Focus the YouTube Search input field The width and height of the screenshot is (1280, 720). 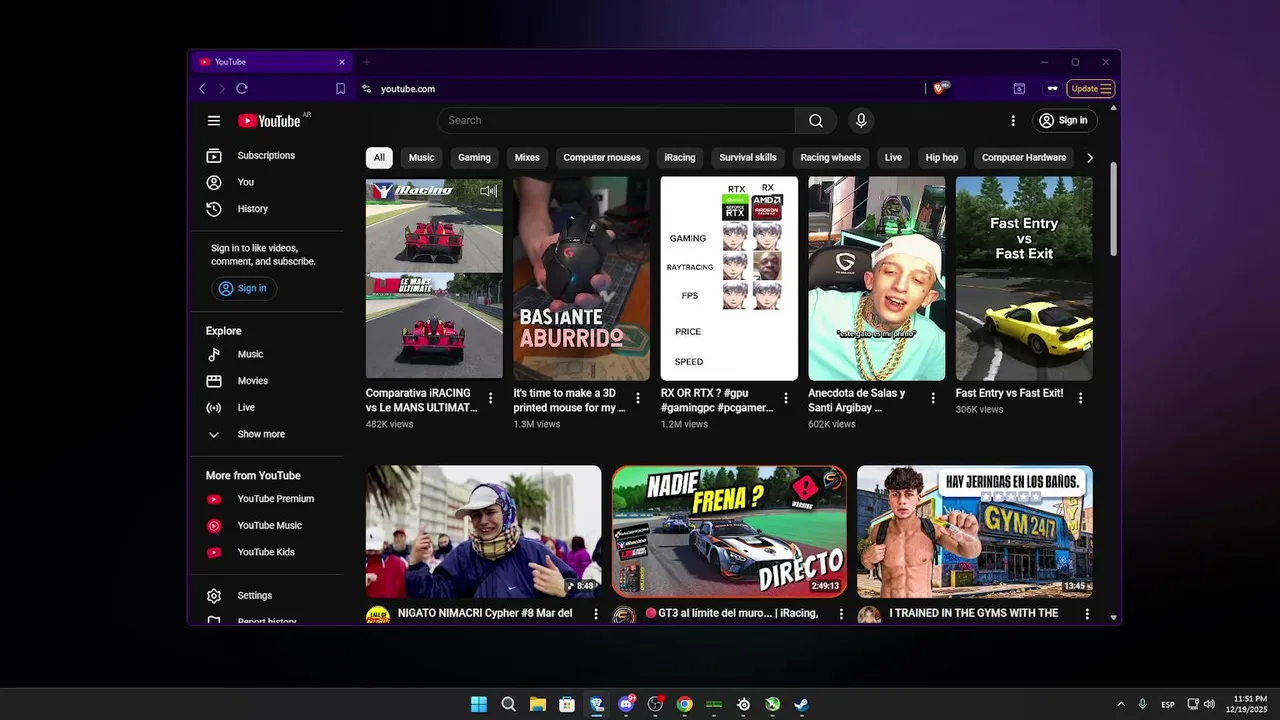[x=616, y=121]
